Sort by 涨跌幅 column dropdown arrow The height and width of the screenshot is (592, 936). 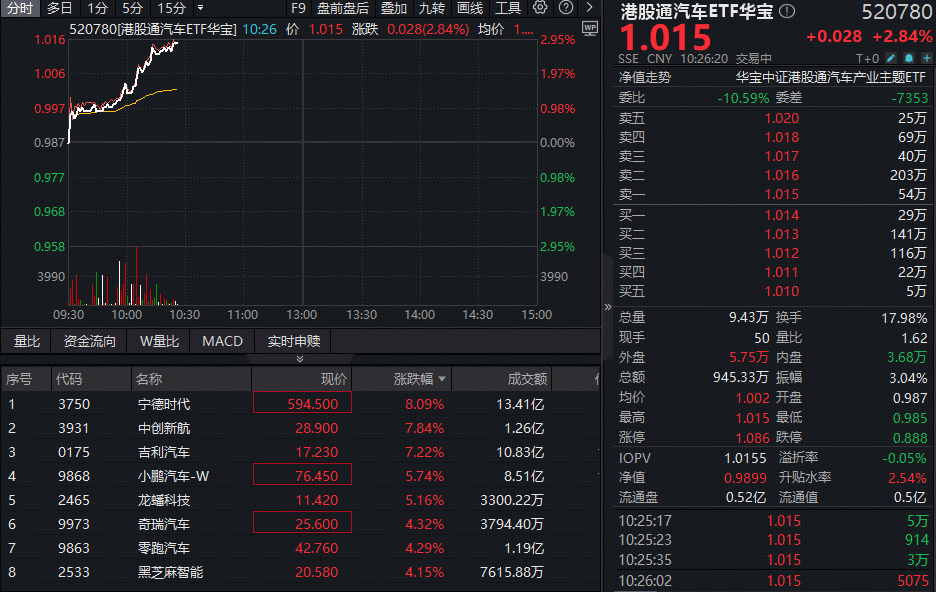click(442, 380)
